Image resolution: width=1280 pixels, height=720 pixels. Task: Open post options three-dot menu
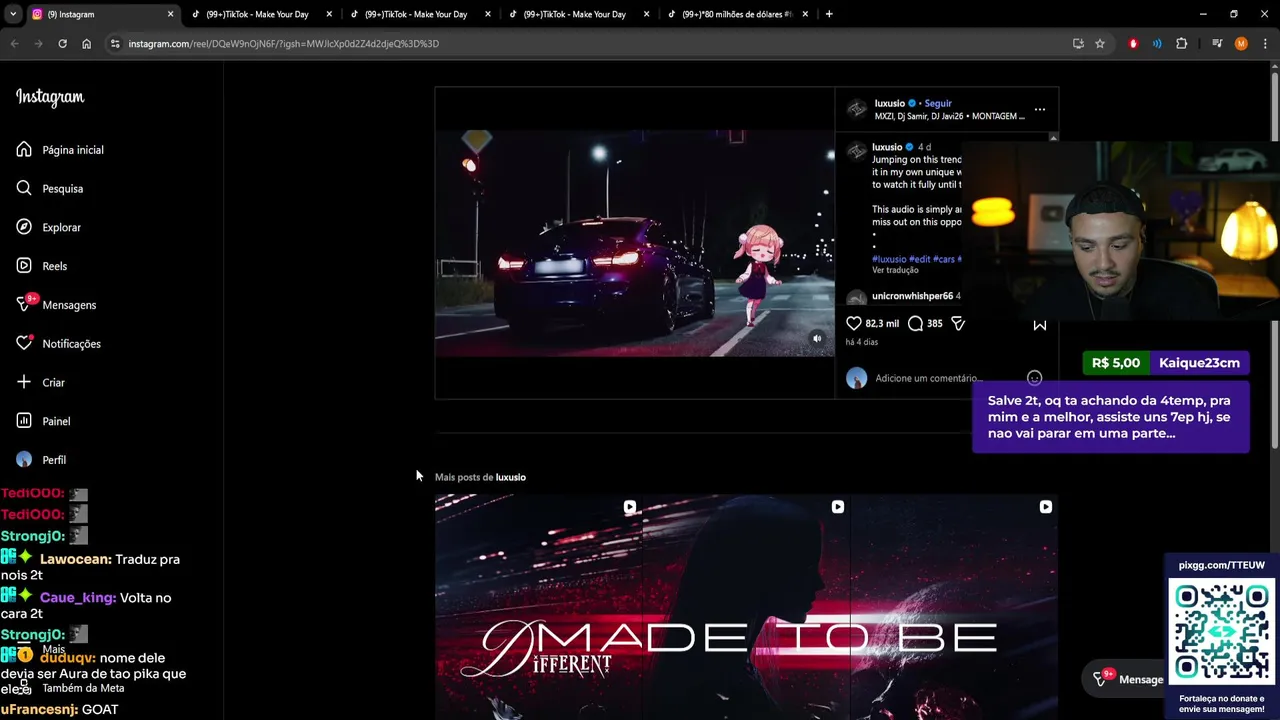point(1040,109)
